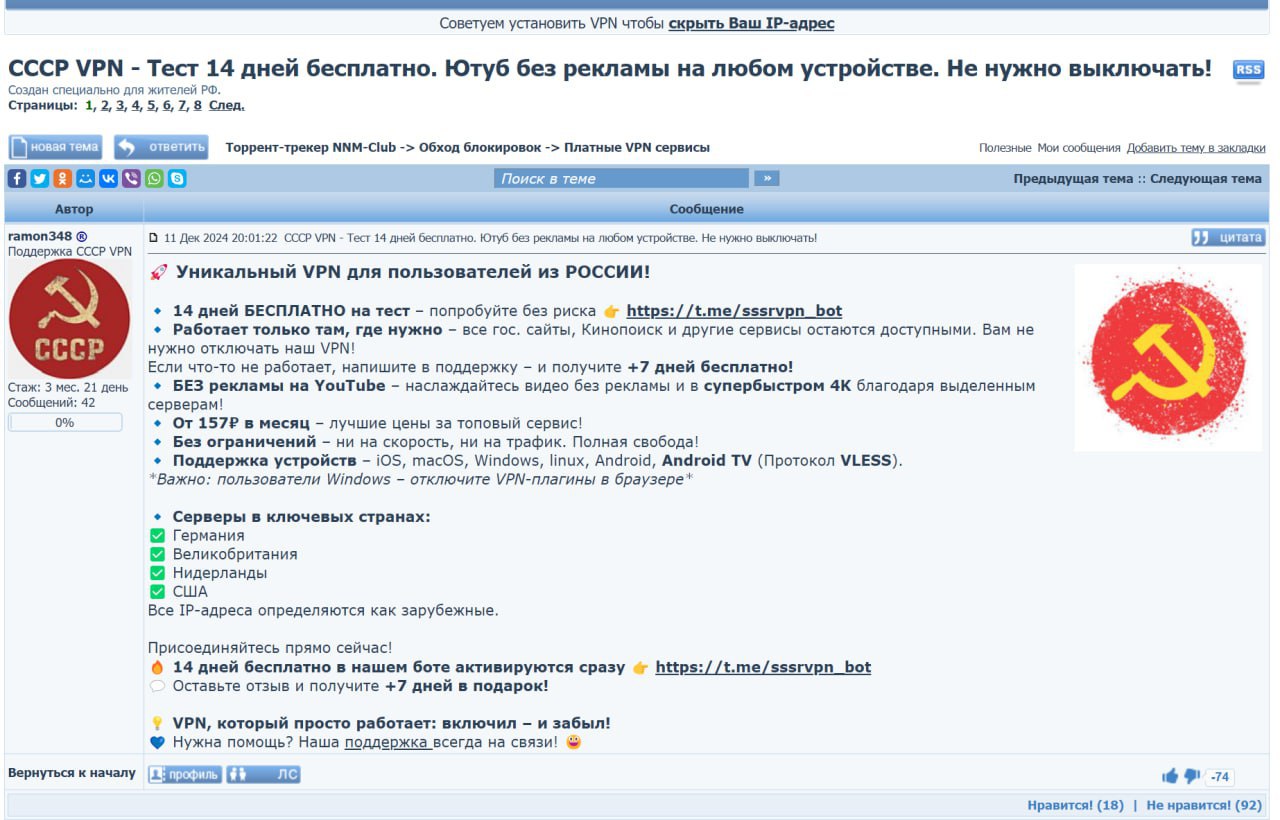The width and height of the screenshot is (1280, 820).
Task: Click 'Добавить тему в закладки'
Action: click(1196, 148)
